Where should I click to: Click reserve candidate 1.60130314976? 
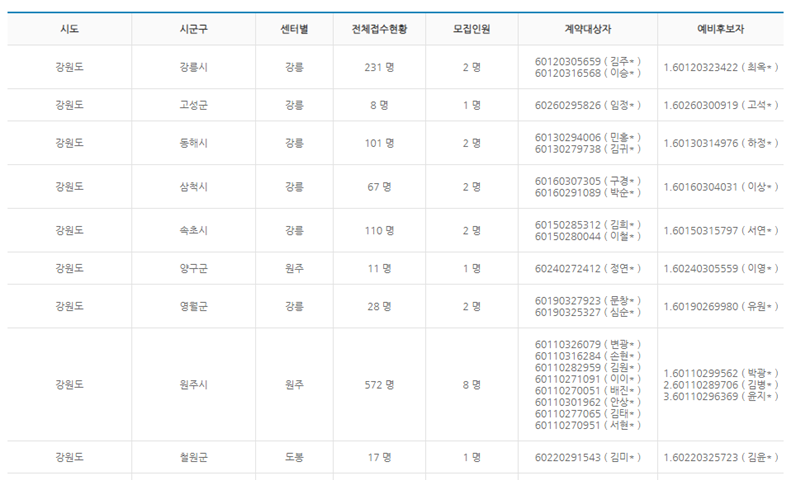point(721,143)
